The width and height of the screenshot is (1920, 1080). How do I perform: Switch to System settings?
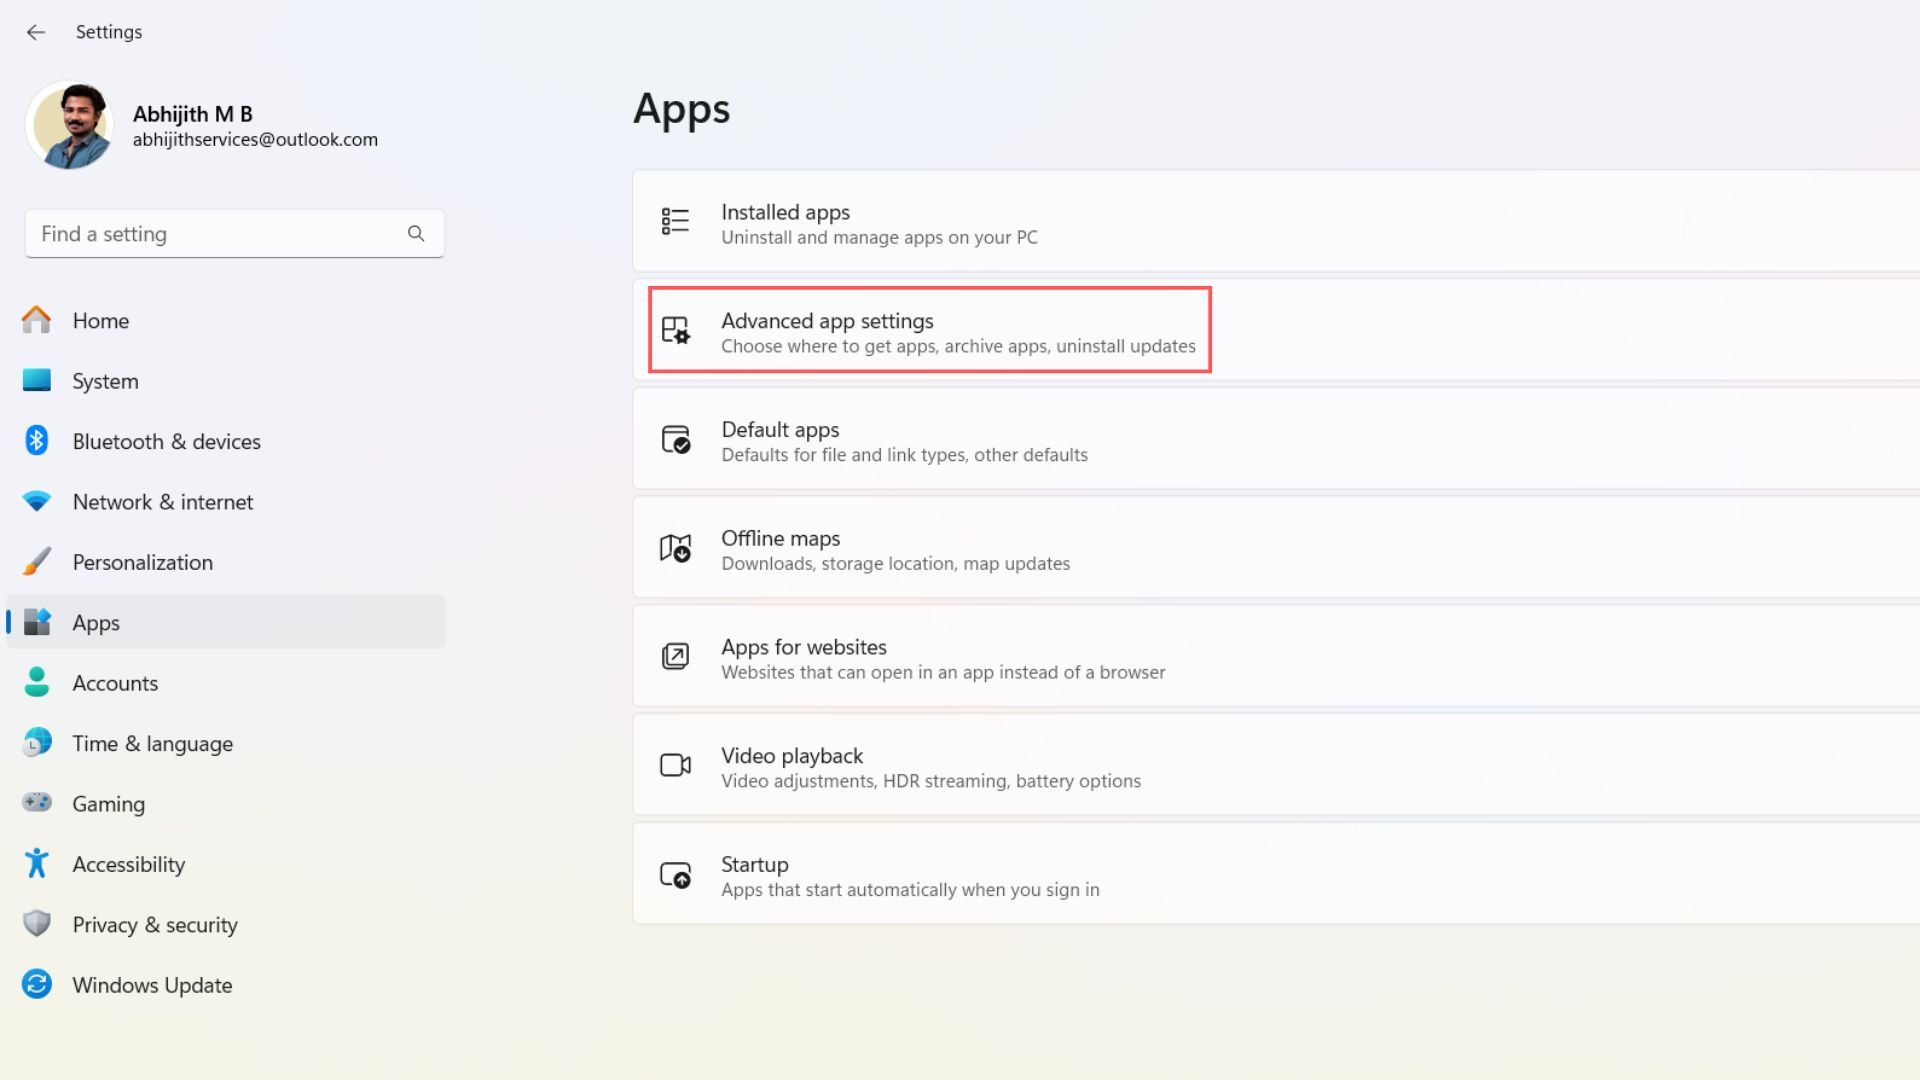105,380
